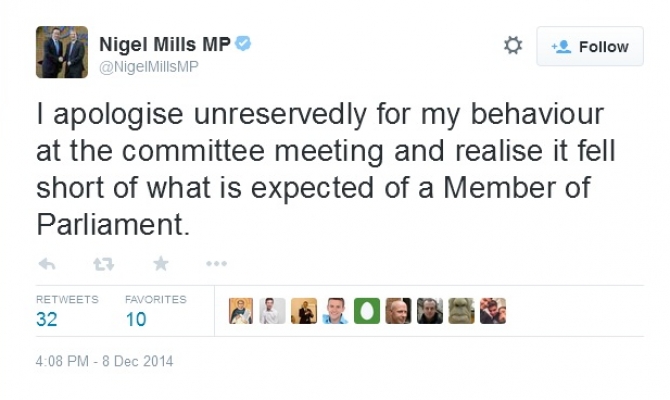View the 32 retweets list
Image resolution: width=670 pixels, height=400 pixels.
click(47, 319)
